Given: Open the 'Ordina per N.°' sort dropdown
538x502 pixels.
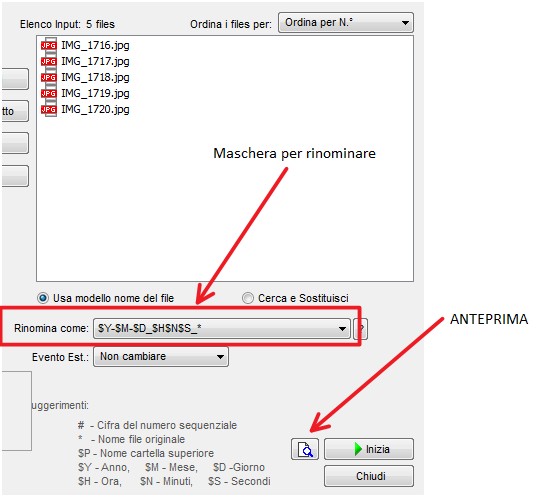Looking at the screenshot, I should coord(346,23).
